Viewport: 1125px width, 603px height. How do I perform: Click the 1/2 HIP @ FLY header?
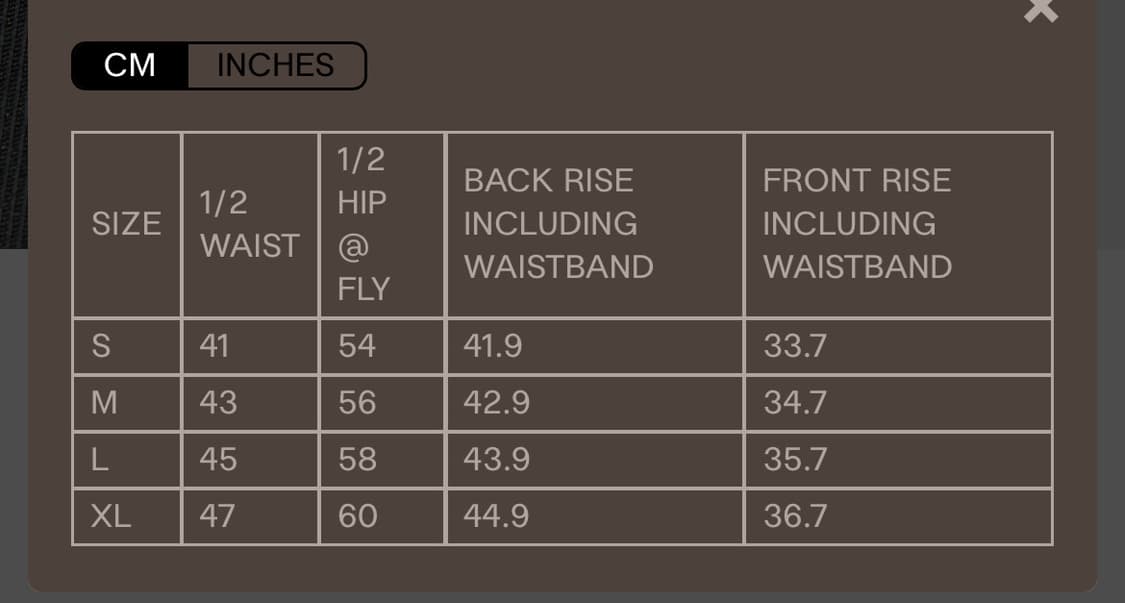tap(362, 224)
